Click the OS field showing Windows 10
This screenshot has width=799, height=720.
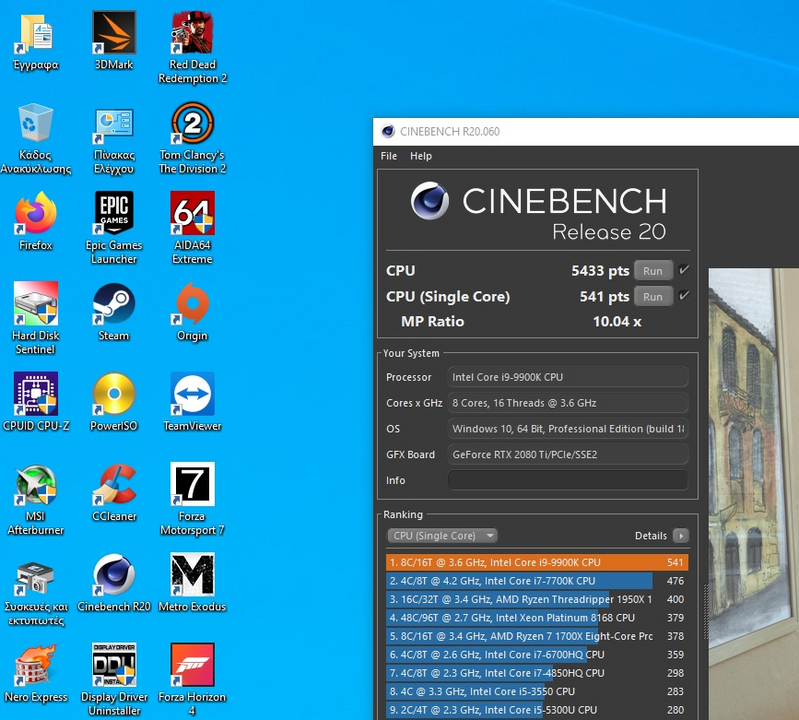pos(568,429)
